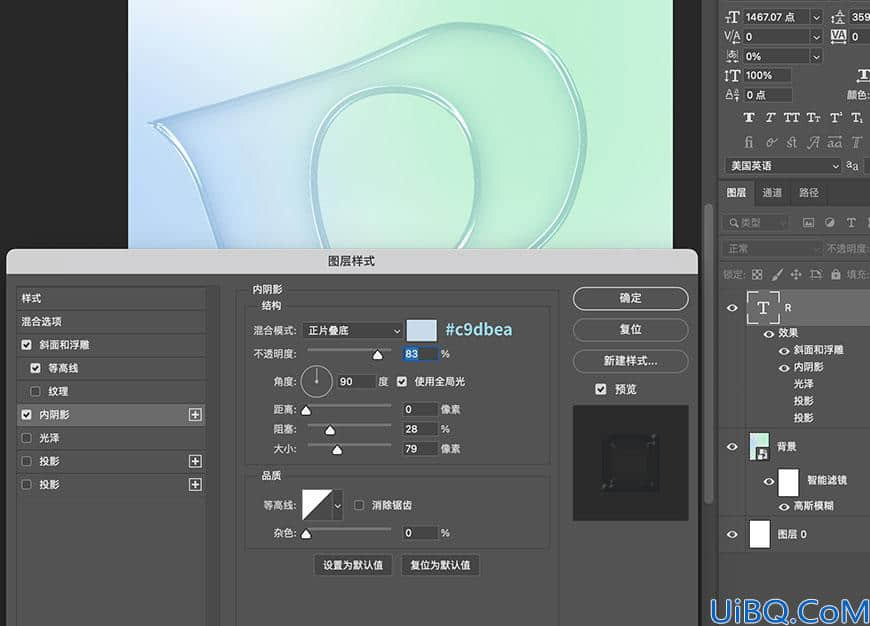Enable 消除锯齿 checkbox
Viewport: 870px width, 626px height.
click(359, 505)
